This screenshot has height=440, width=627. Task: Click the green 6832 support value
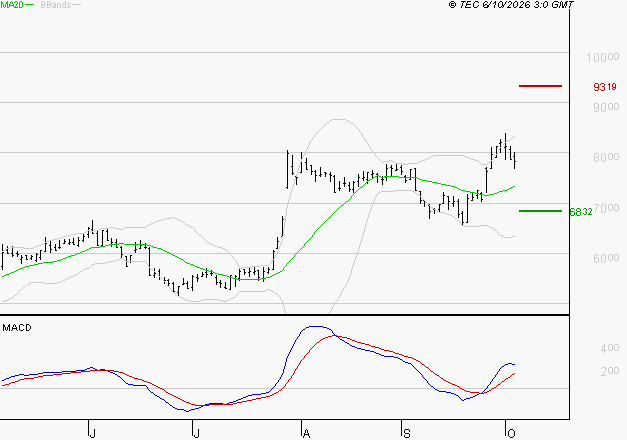(x=581, y=212)
